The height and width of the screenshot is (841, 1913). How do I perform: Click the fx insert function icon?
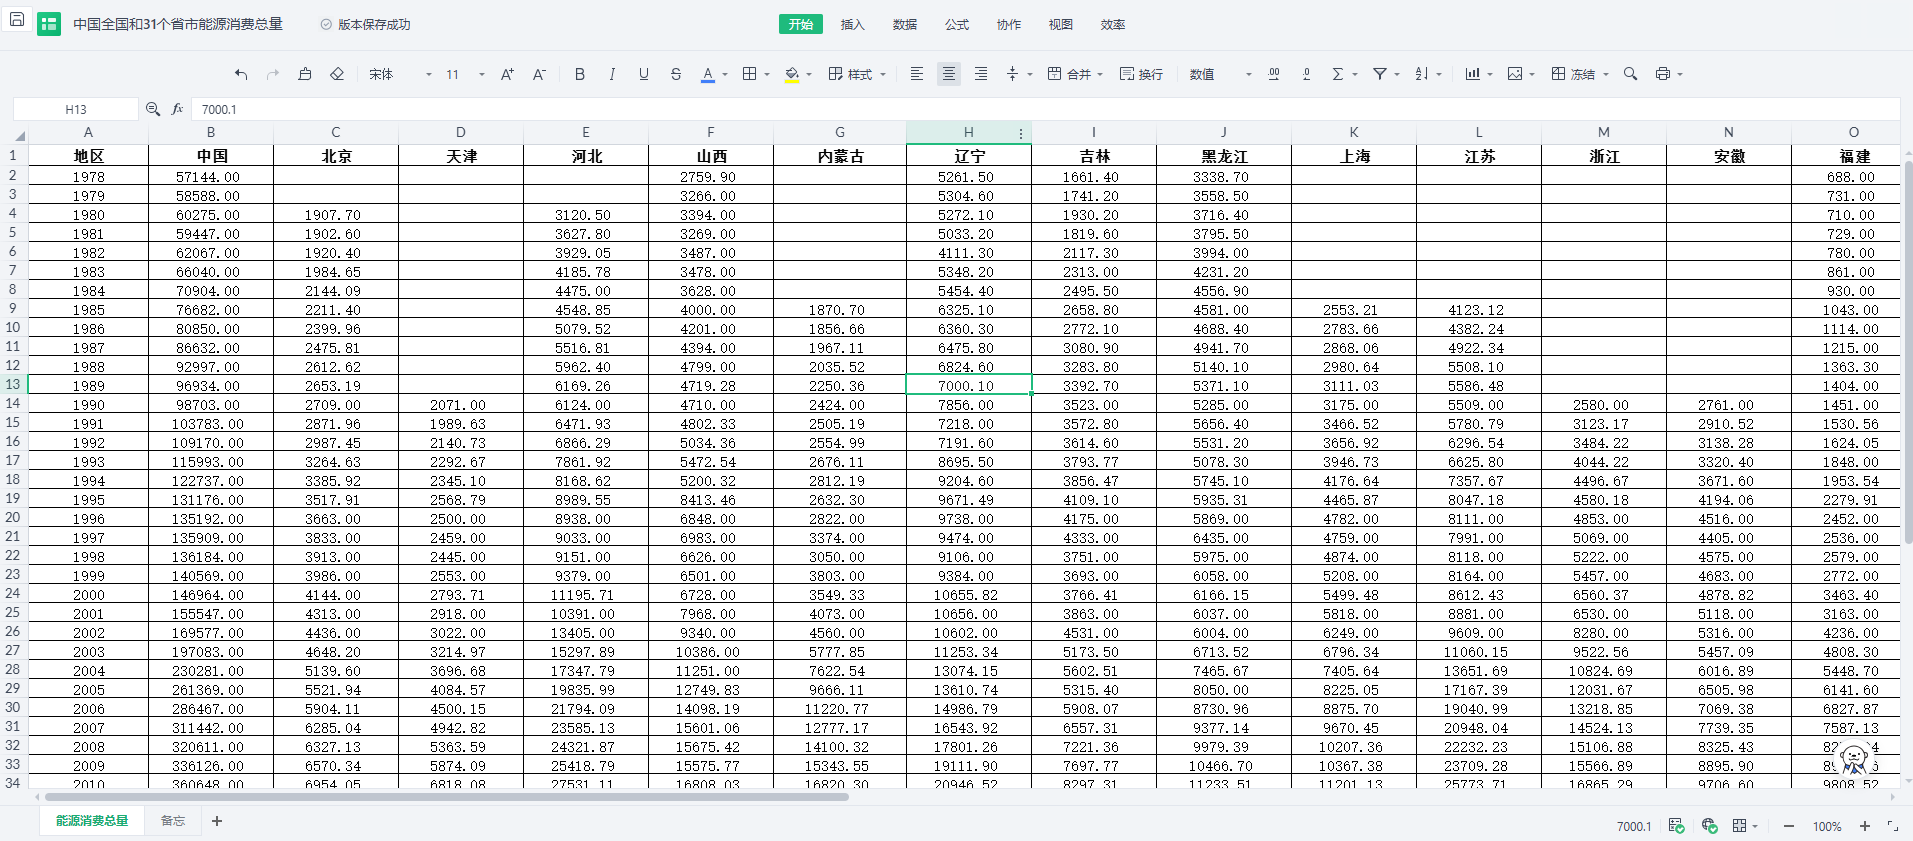point(177,109)
